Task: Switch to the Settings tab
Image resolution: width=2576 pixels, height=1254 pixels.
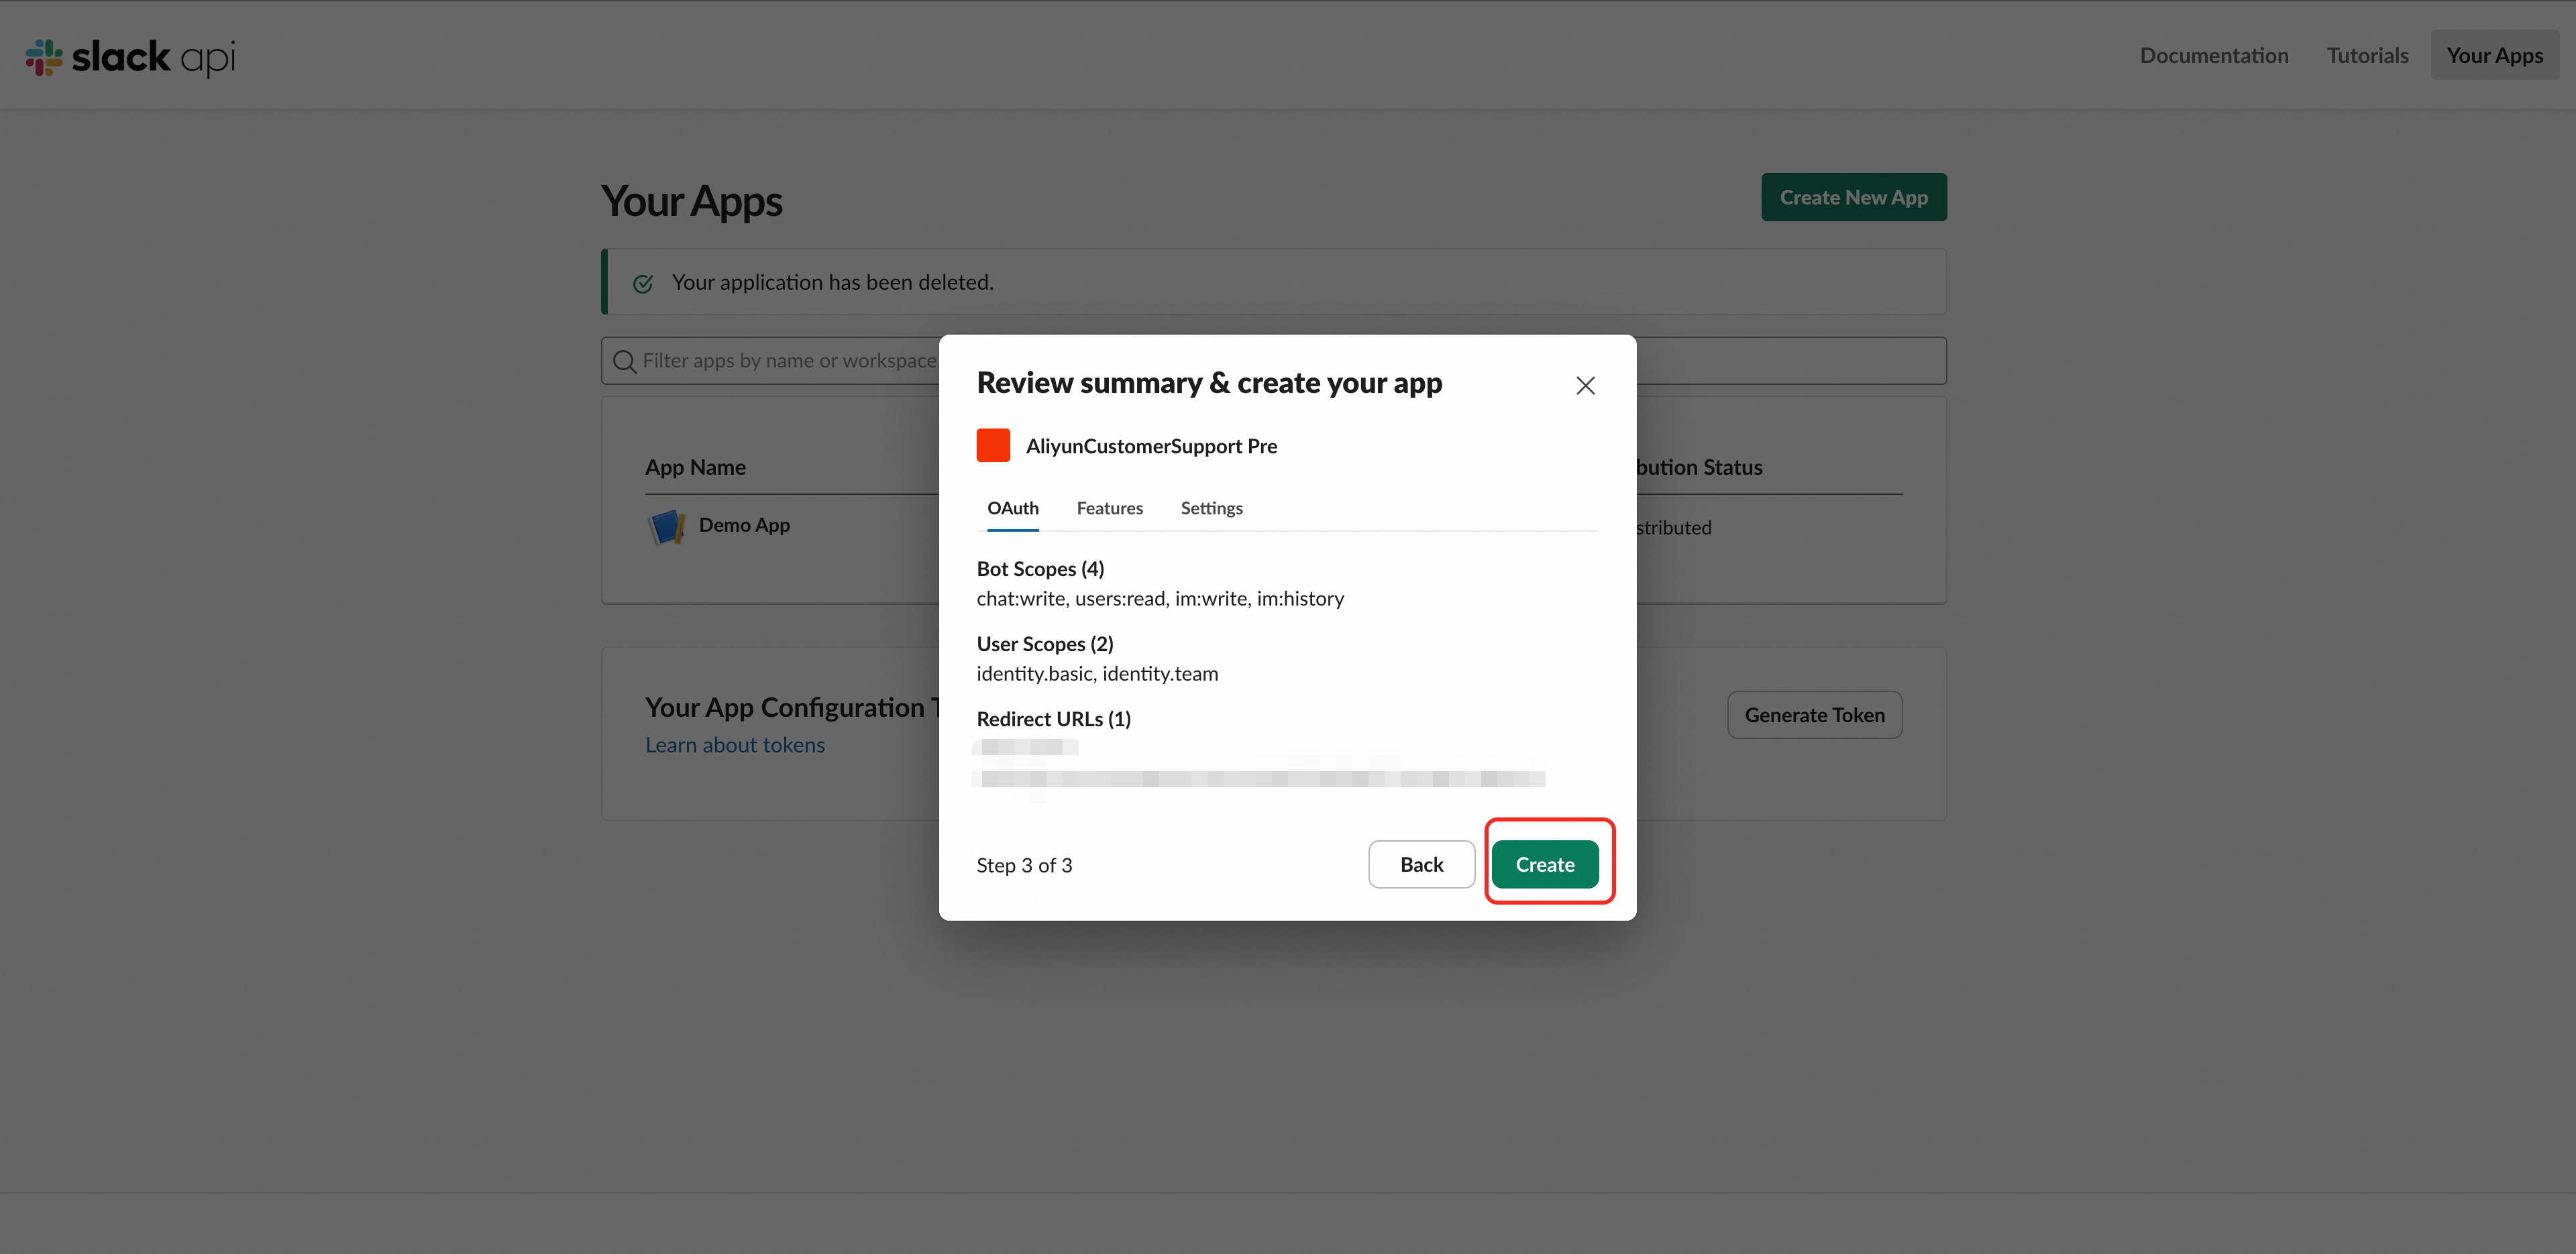Action: pyautogui.click(x=1212, y=508)
